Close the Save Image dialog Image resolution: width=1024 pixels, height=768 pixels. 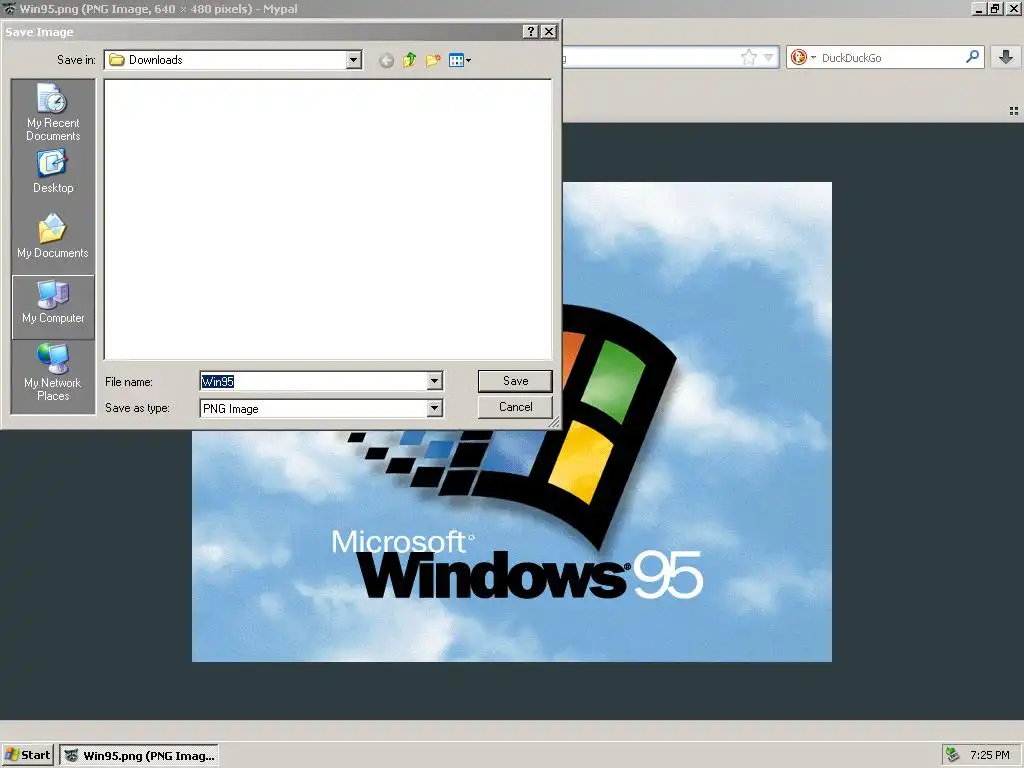(x=549, y=32)
